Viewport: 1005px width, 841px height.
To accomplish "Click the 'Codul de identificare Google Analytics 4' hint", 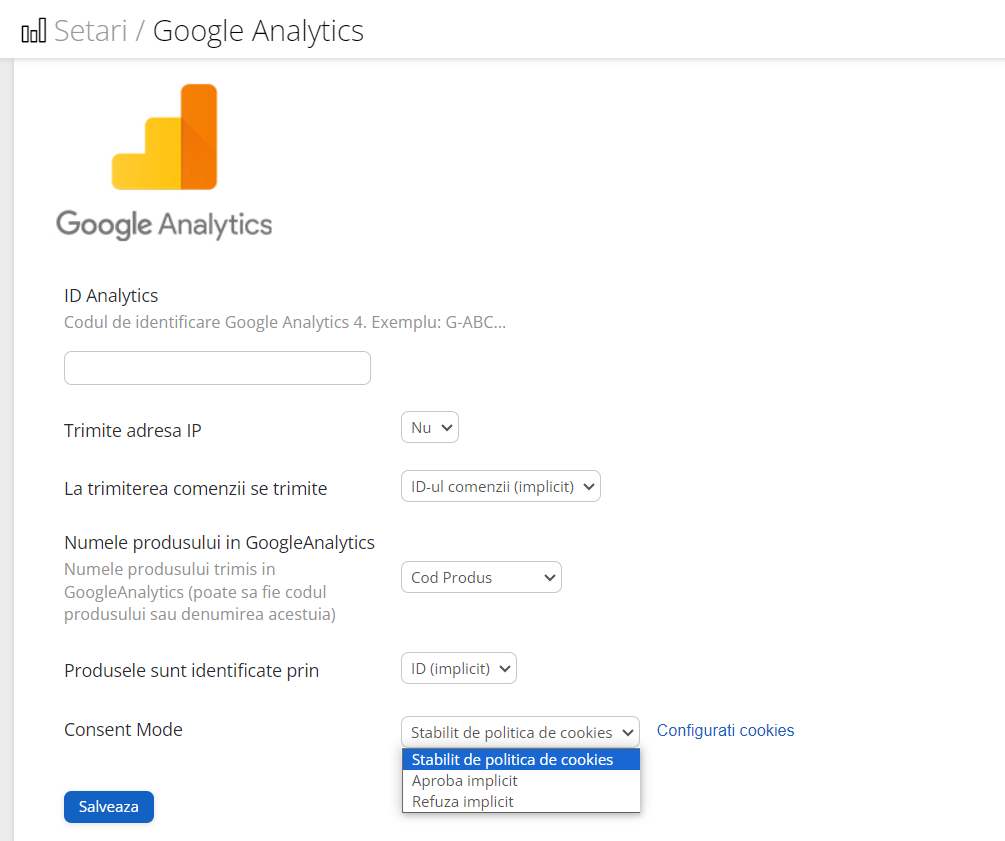I will point(285,322).
